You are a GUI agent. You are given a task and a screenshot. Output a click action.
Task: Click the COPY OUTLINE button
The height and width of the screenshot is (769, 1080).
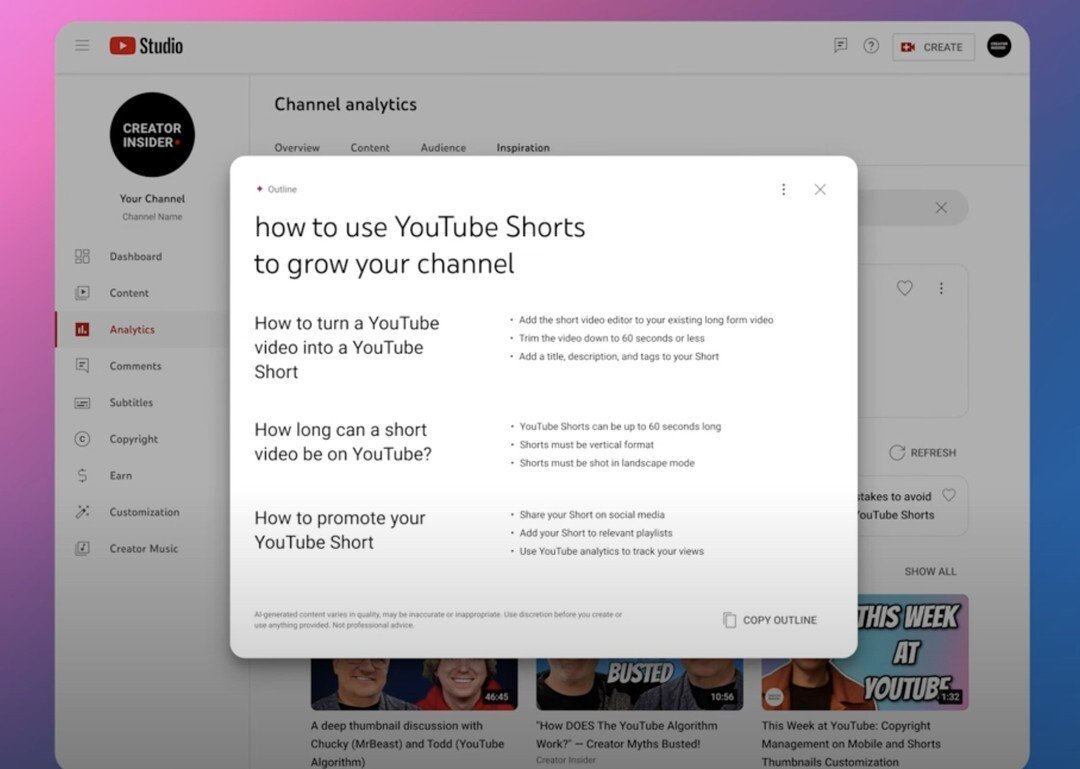click(x=768, y=620)
